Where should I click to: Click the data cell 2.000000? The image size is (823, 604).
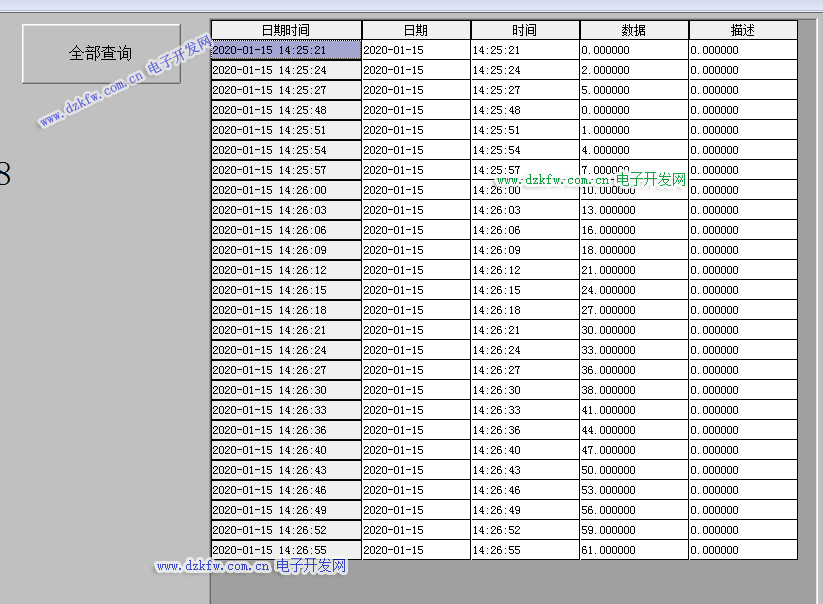coord(634,70)
